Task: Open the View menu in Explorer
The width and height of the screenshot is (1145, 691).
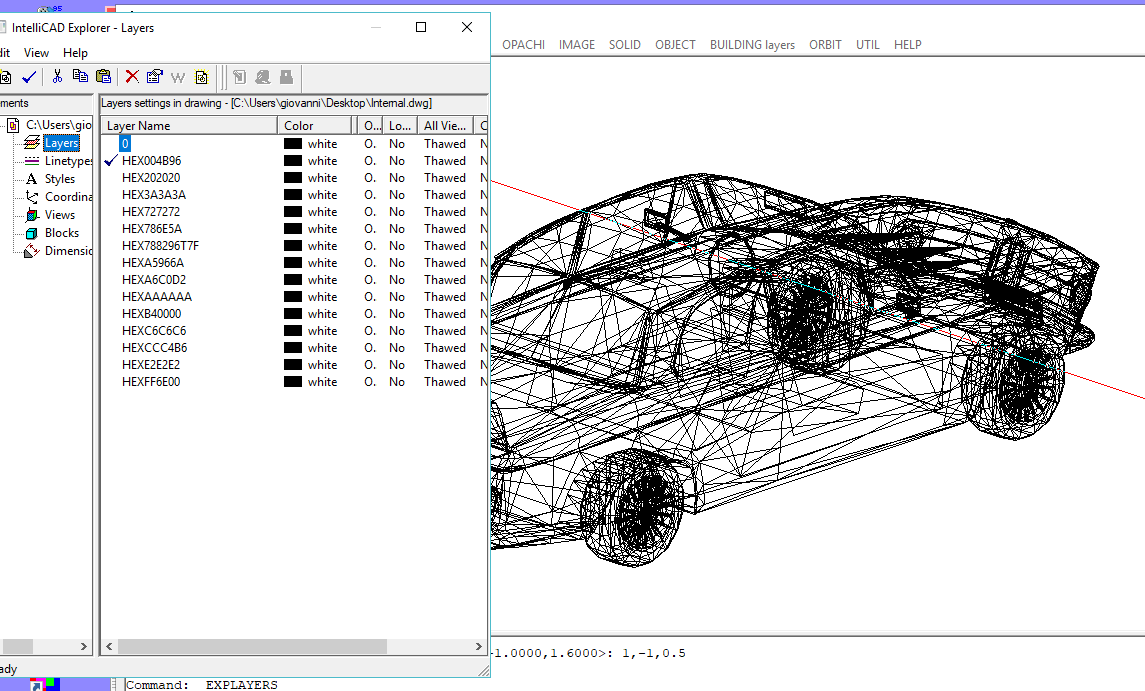Action: [x=36, y=53]
